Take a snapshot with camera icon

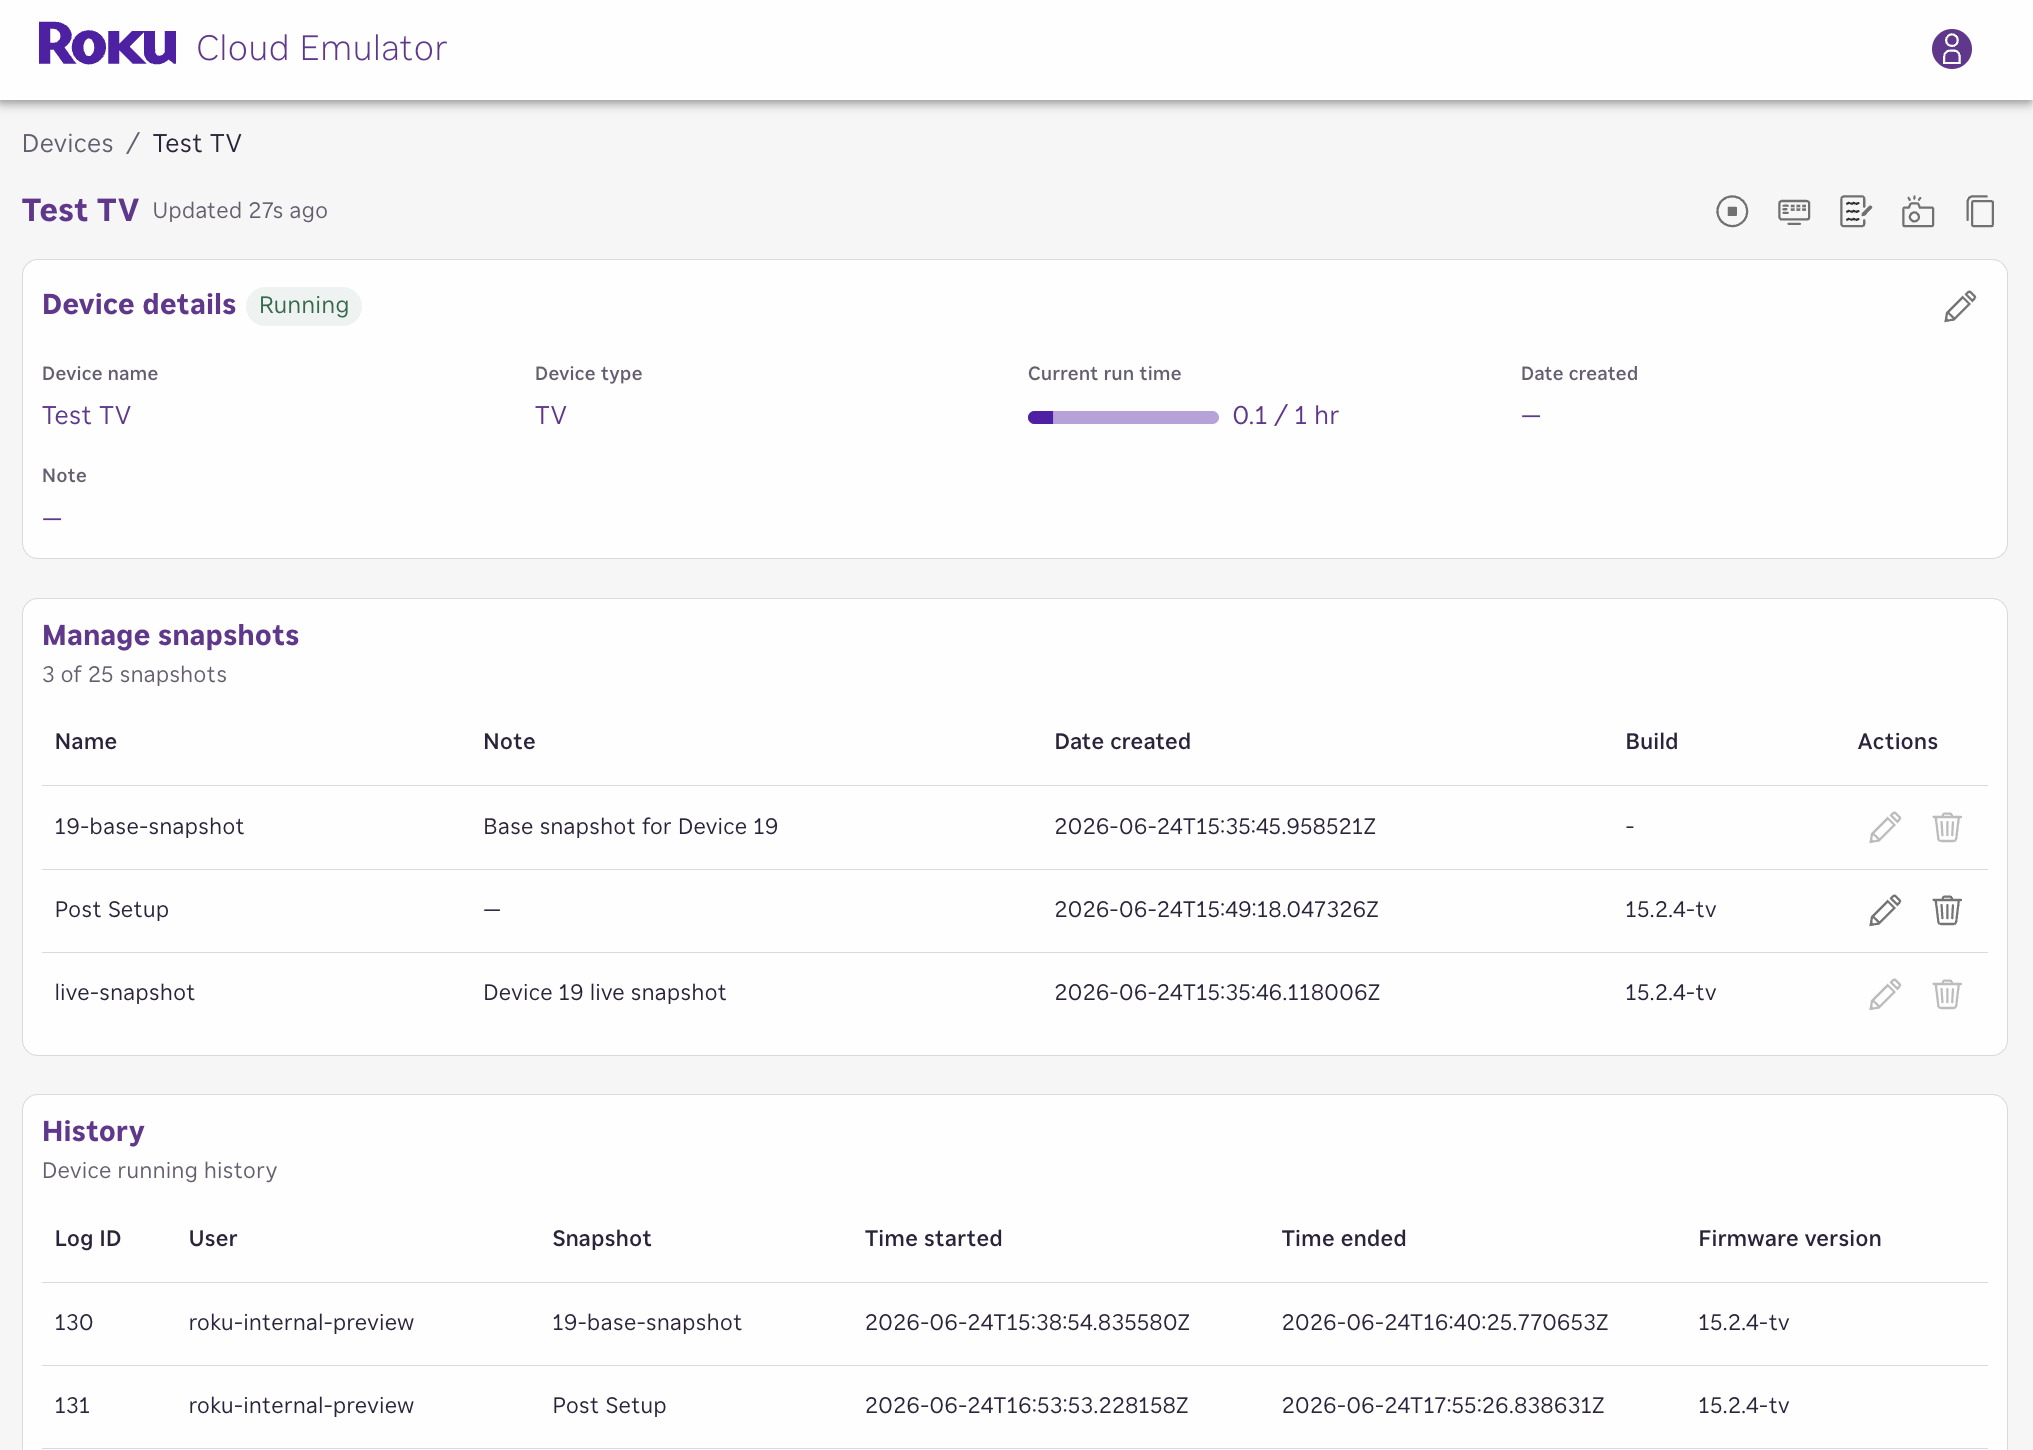tap(1918, 211)
